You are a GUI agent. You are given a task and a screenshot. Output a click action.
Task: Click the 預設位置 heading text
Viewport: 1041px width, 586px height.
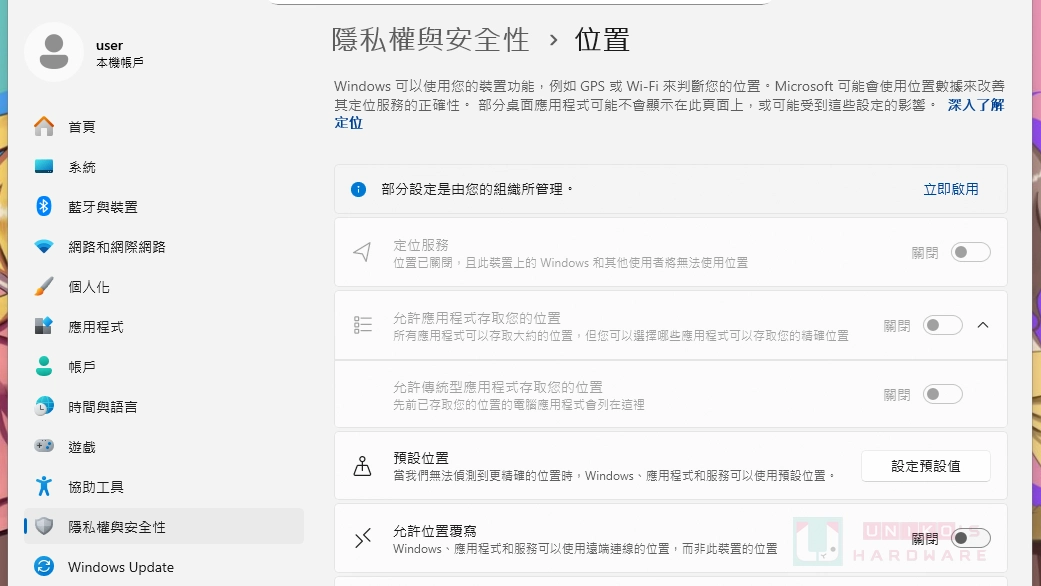(421, 458)
